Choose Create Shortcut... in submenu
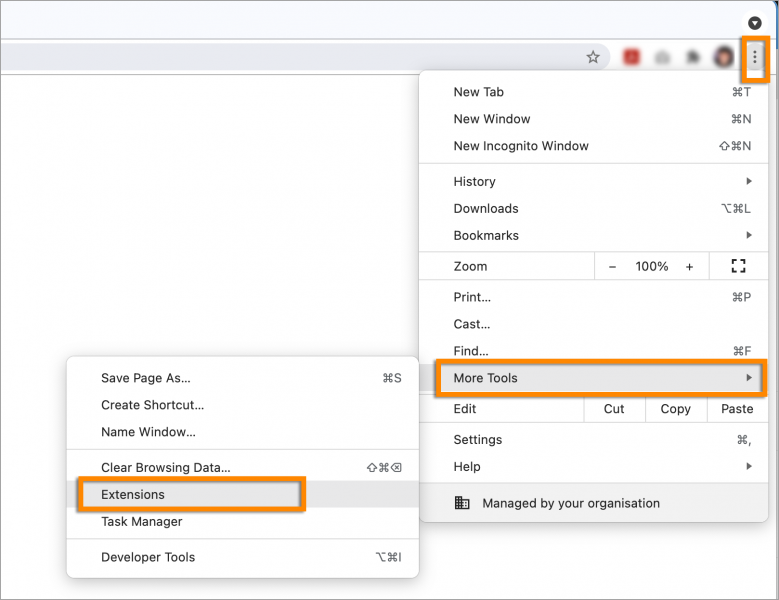This screenshot has width=779, height=600. click(x=243, y=405)
